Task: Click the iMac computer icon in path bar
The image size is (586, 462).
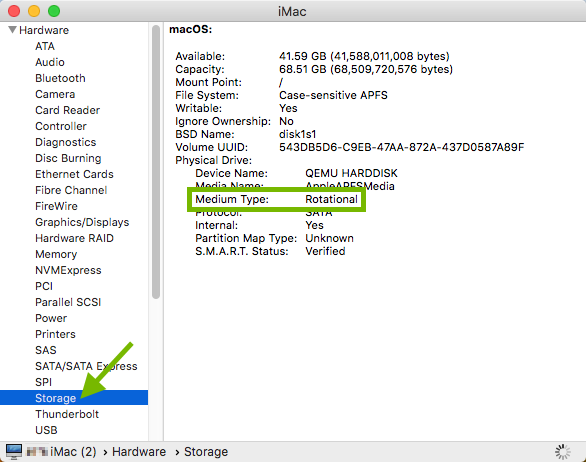Action: pos(14,452)
